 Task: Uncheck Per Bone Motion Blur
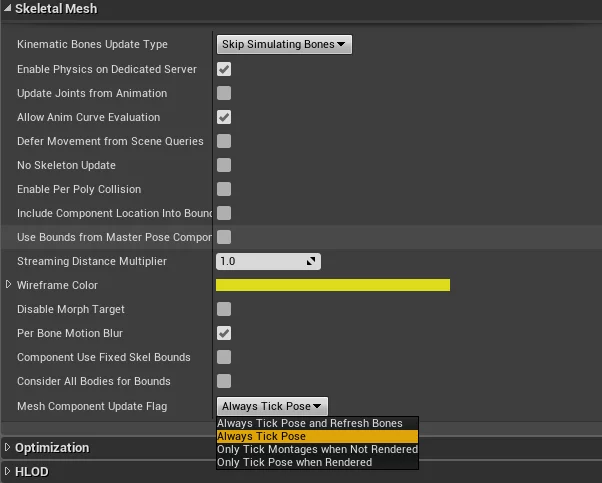(x=225, y=333)
